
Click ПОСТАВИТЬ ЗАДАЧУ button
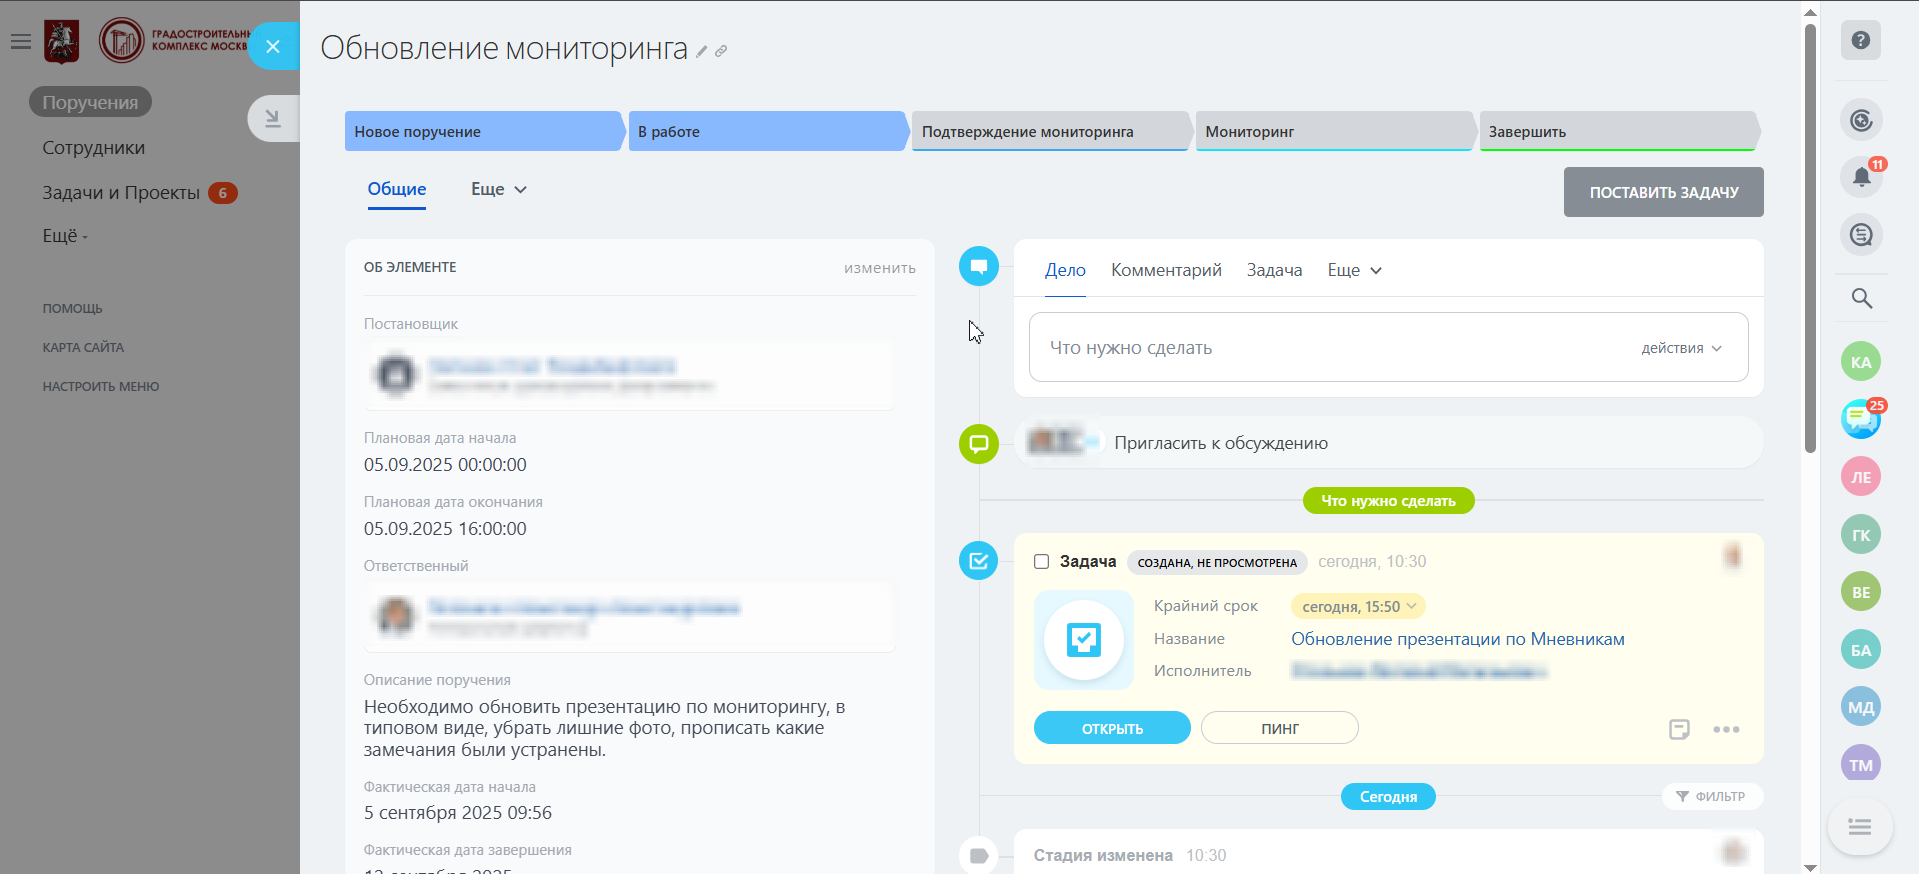click(1663, 192)
